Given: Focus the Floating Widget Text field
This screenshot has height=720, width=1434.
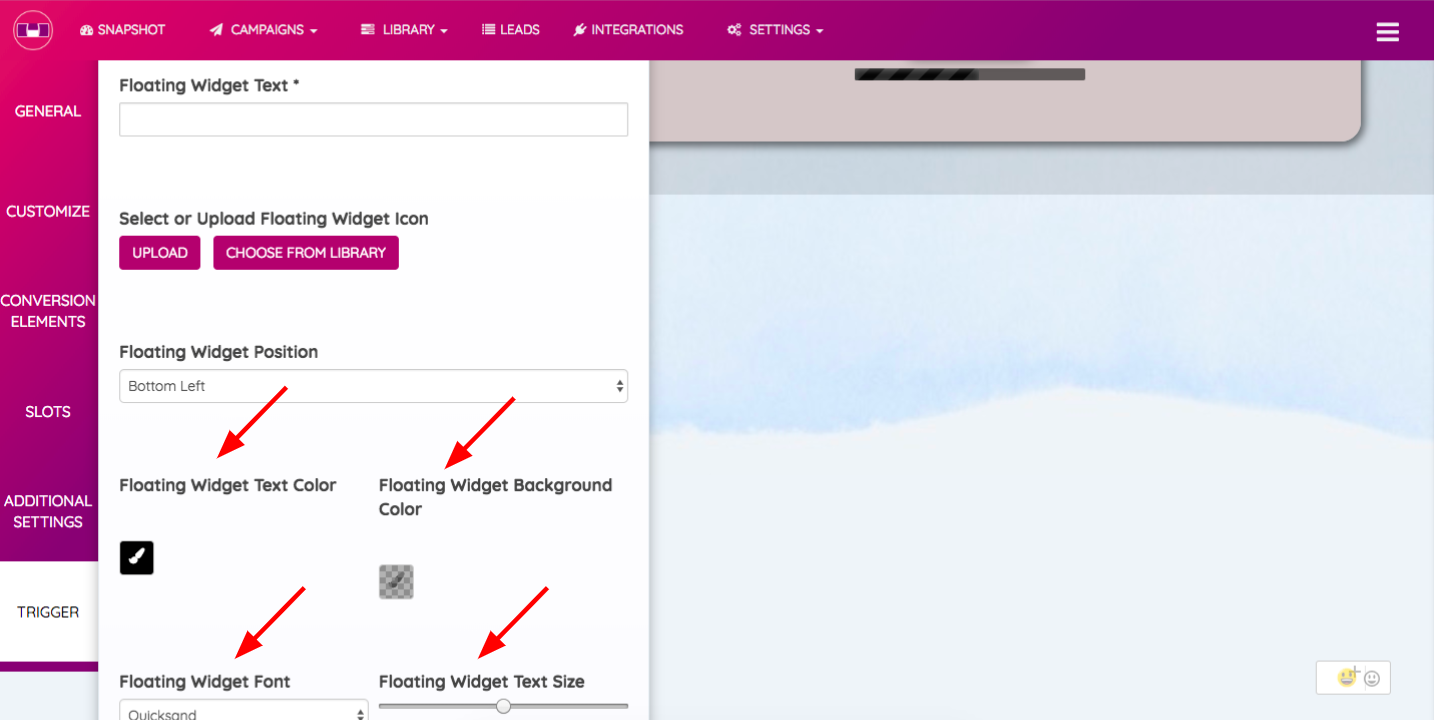Looking at the screenshot, I should tap(373, 119).
